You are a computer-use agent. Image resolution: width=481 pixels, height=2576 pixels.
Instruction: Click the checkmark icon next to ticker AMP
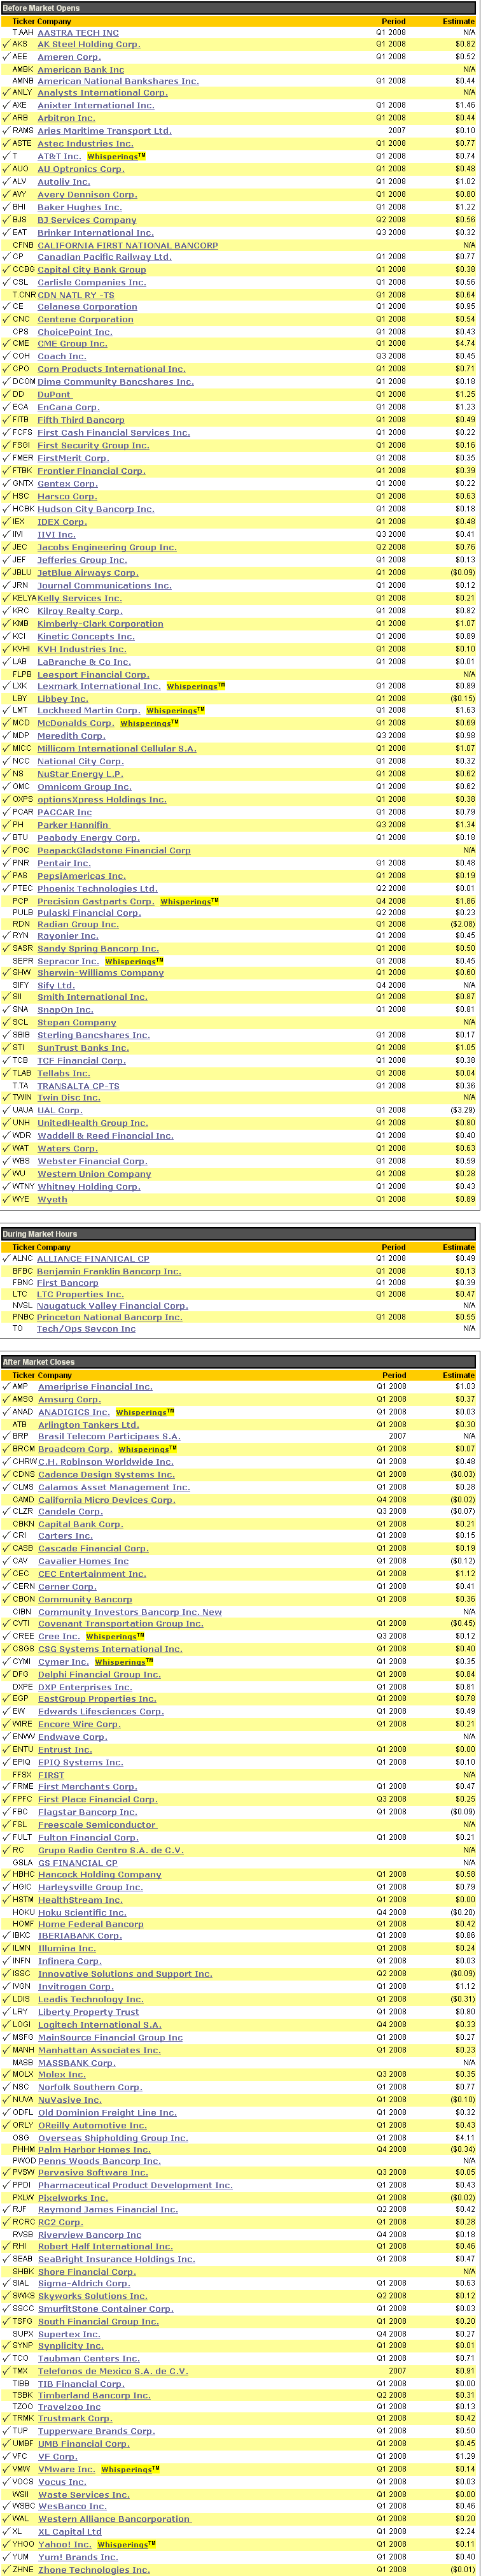pos(6,1387)
